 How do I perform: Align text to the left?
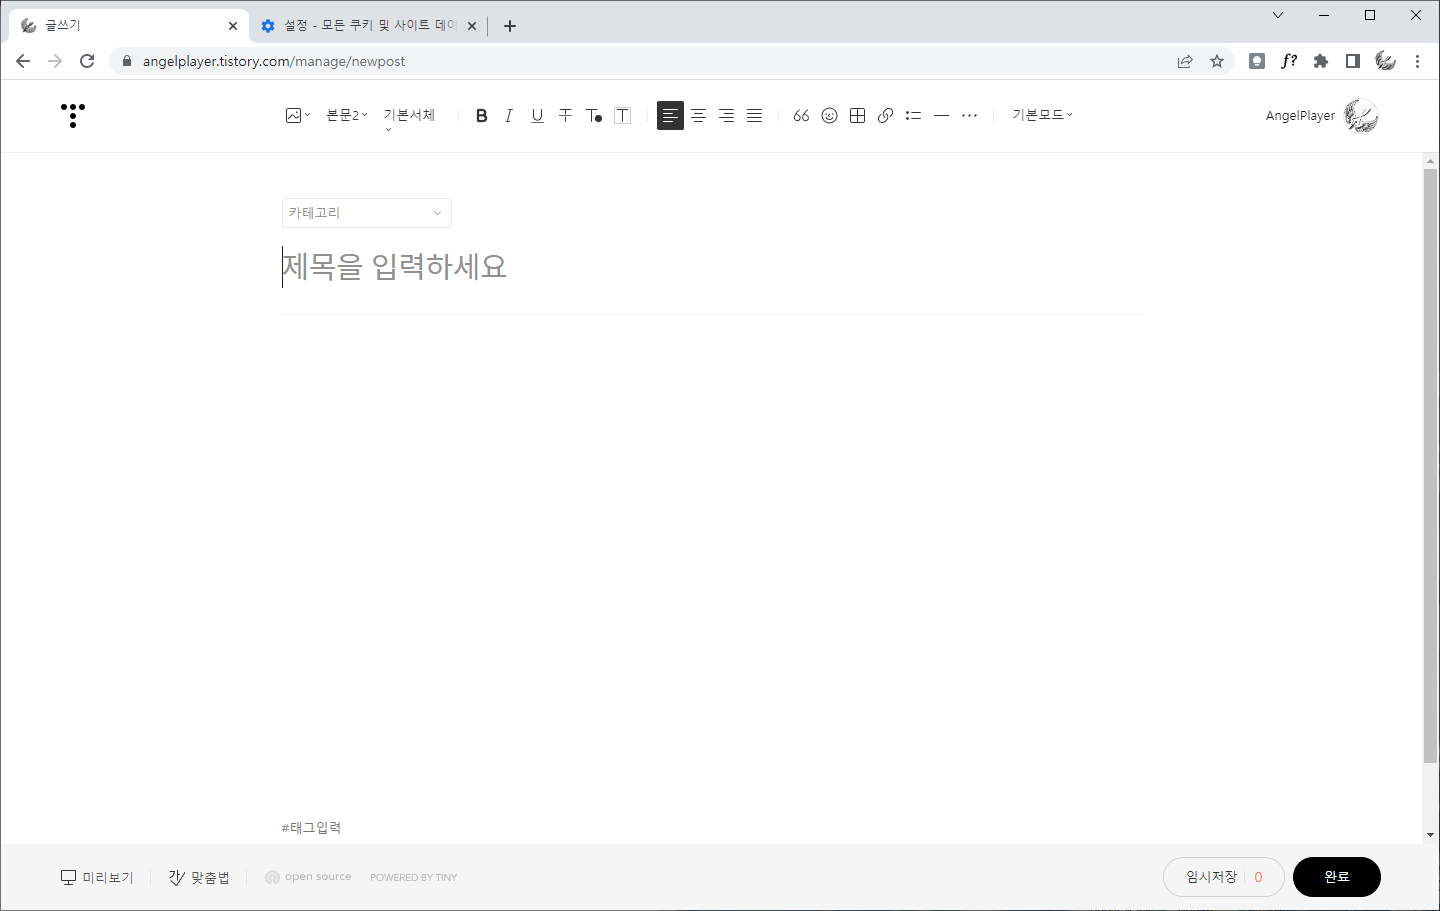(670, 115)
